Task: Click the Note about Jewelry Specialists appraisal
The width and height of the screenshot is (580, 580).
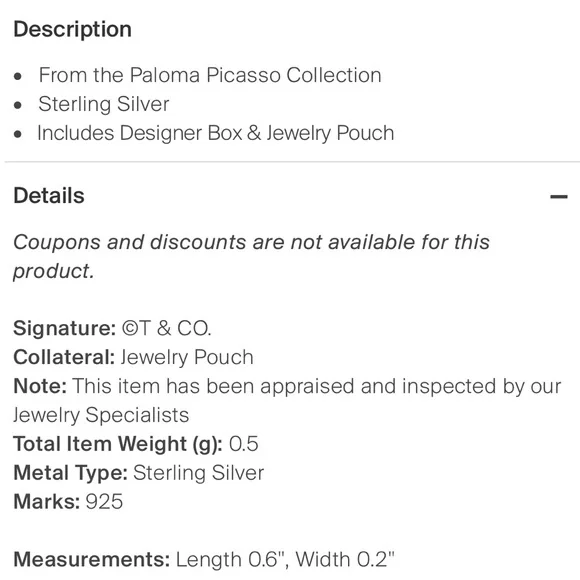Action: pos(287,401)
